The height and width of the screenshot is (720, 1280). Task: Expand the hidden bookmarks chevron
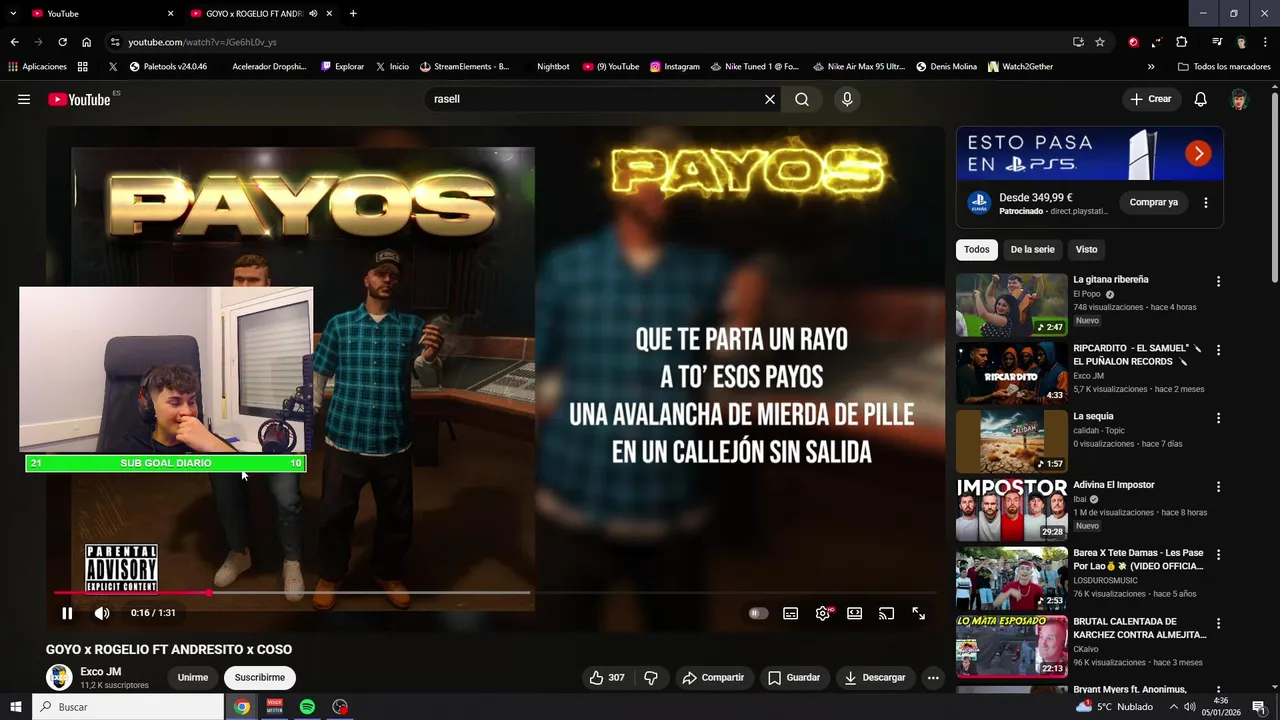[1151, 67]
